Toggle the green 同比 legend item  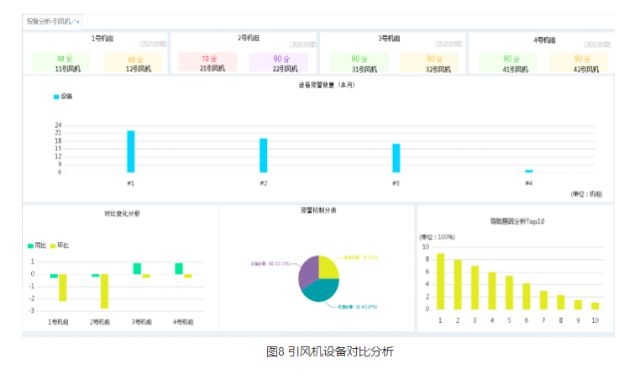click(x=36, y=245)
